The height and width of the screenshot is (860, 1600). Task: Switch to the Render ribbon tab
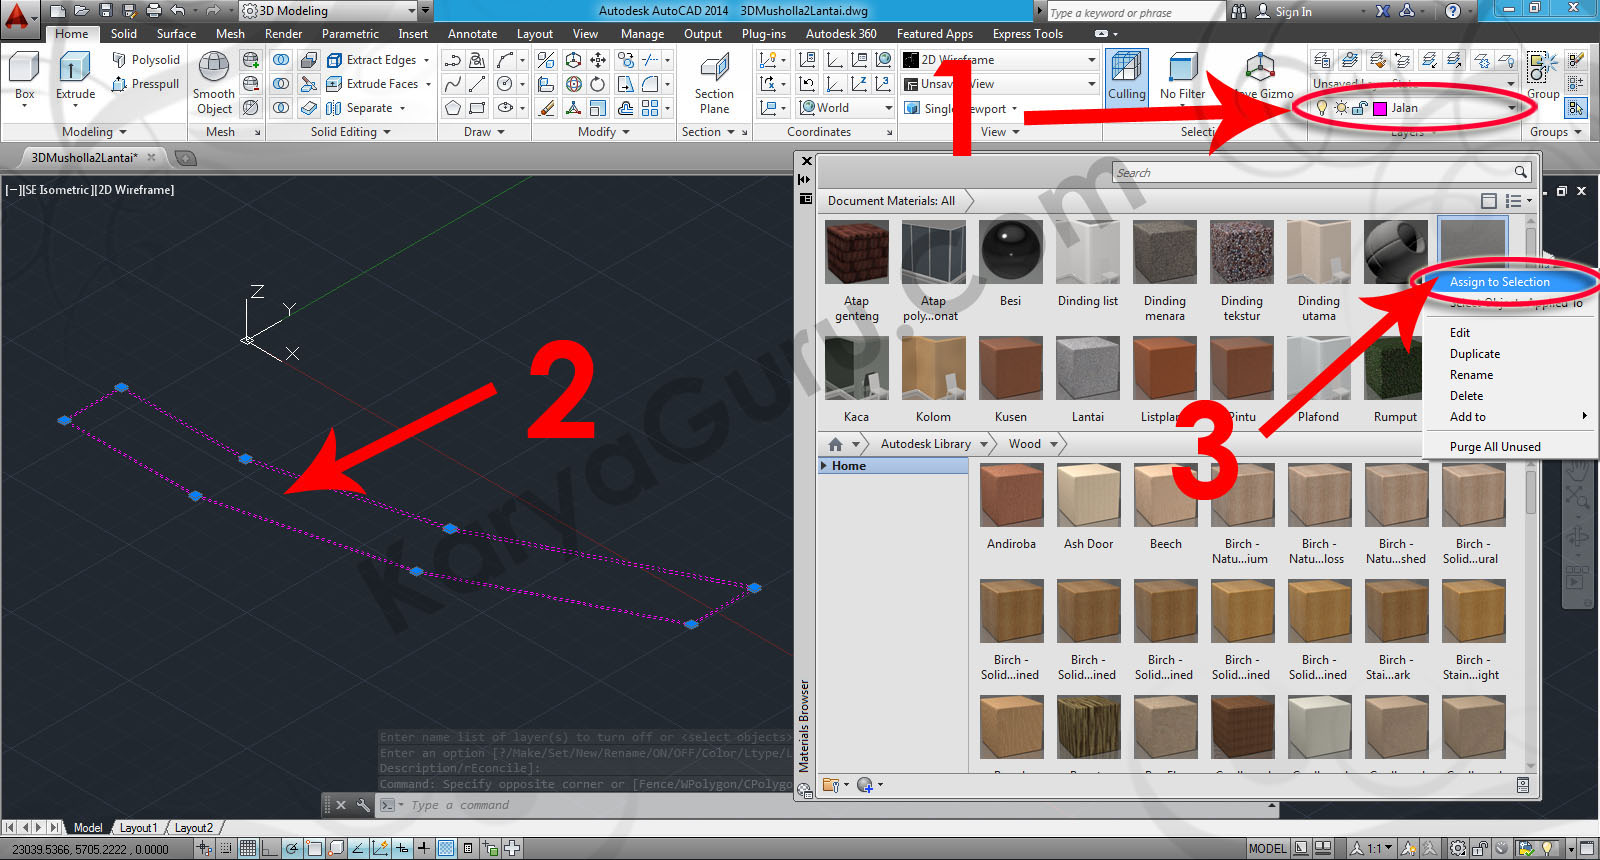tap(283, 34)
